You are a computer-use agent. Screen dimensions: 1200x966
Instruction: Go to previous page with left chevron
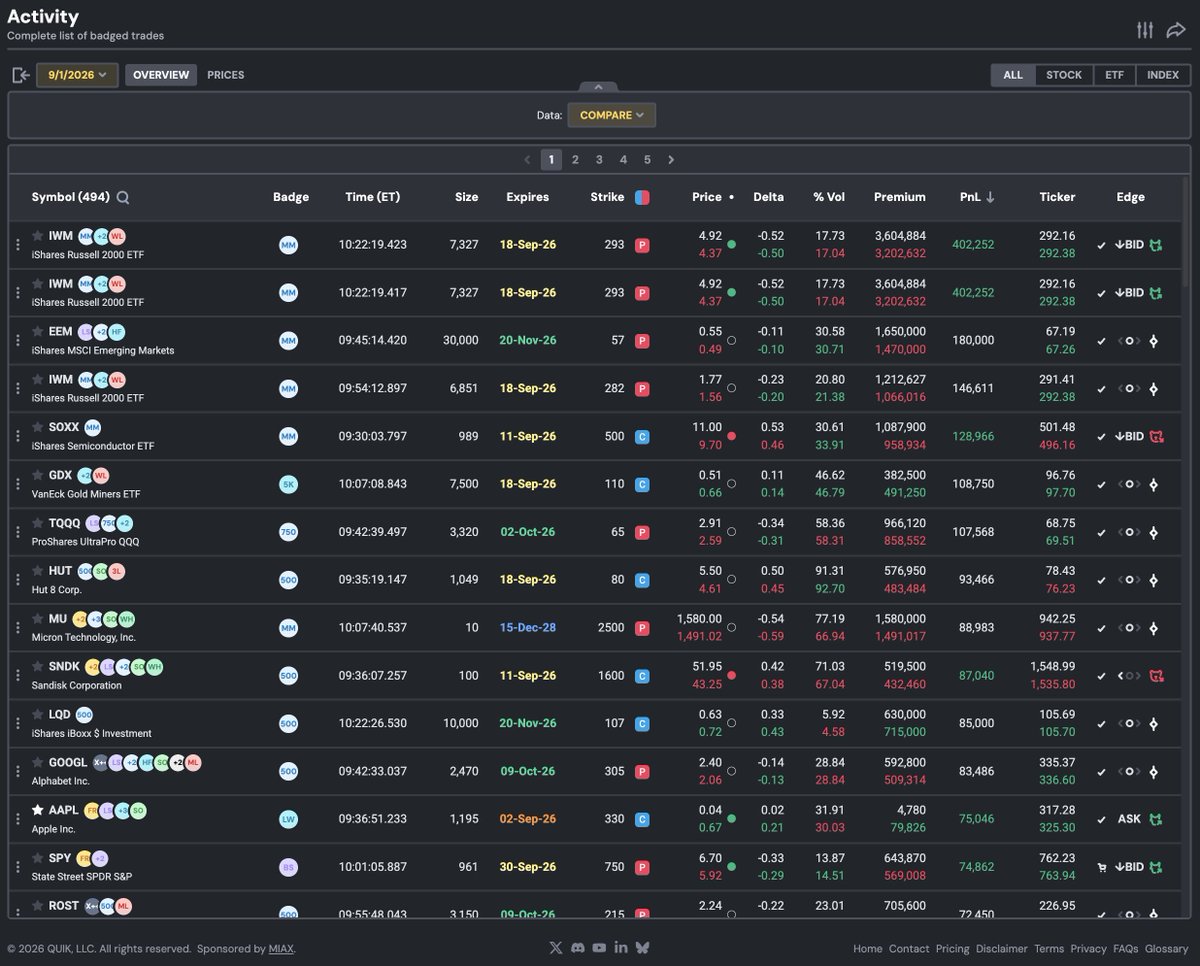point(528,160)
